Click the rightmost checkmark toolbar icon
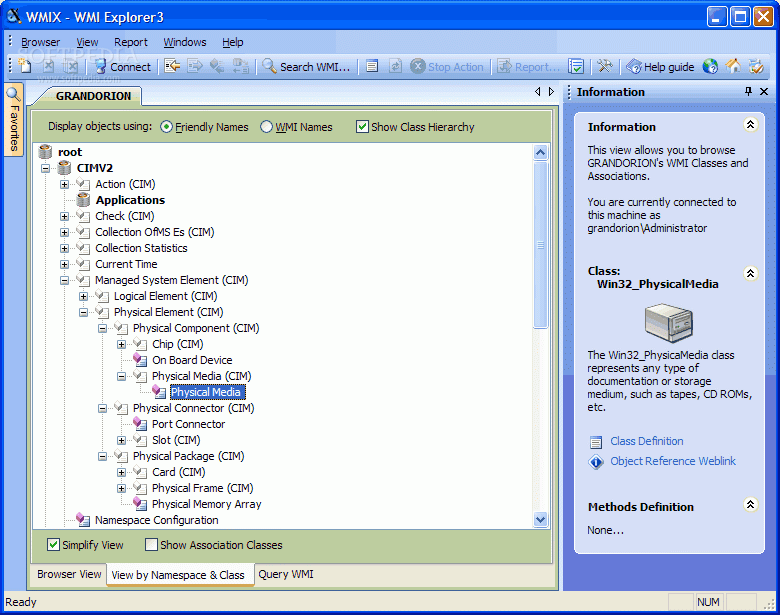Image resolution: width=780 pixels, height=615 pixels. tap(756, 66)
